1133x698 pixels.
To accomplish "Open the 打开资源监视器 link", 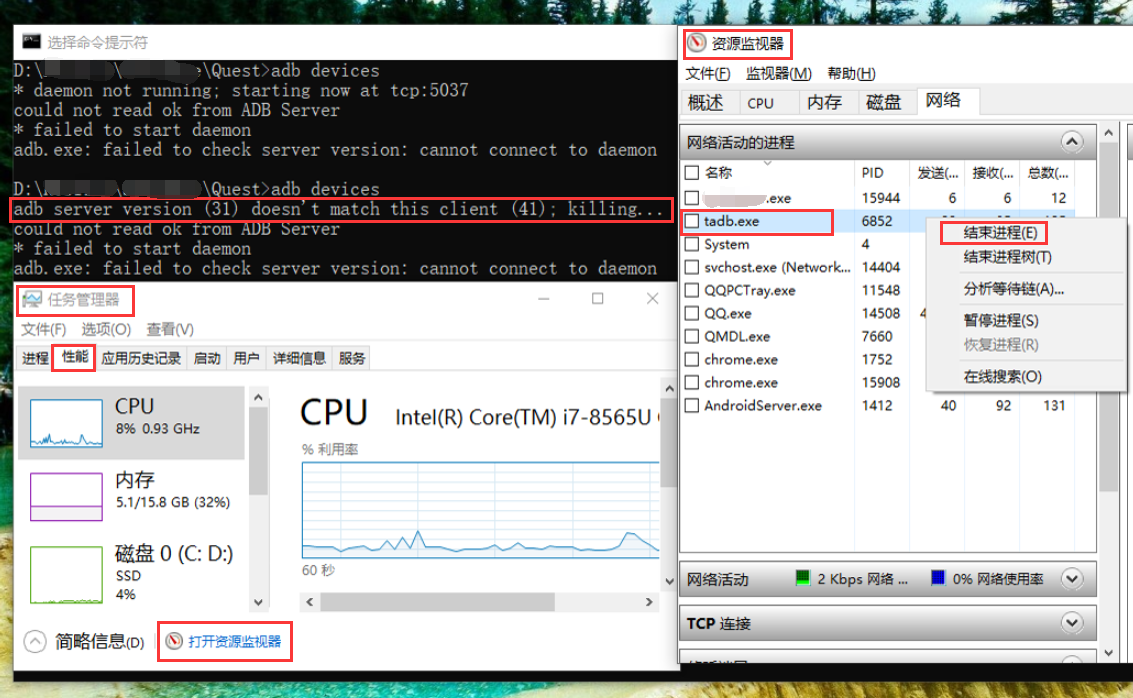I will tap(234, 641).
